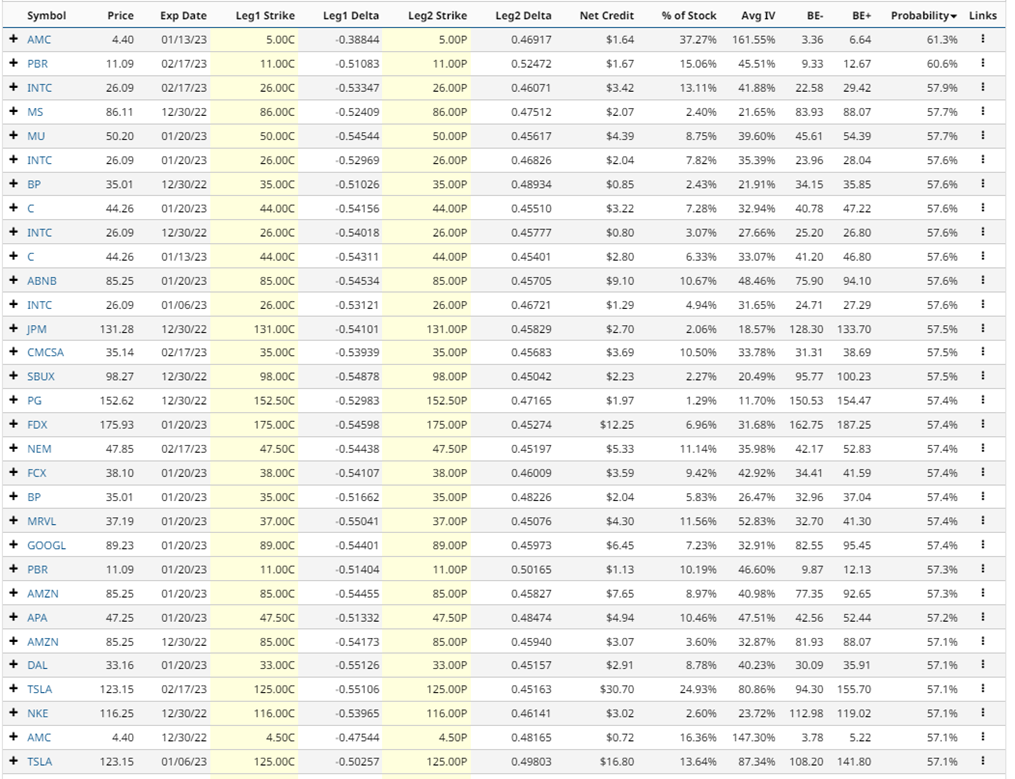Open links menu for APA row

(983, 616)
